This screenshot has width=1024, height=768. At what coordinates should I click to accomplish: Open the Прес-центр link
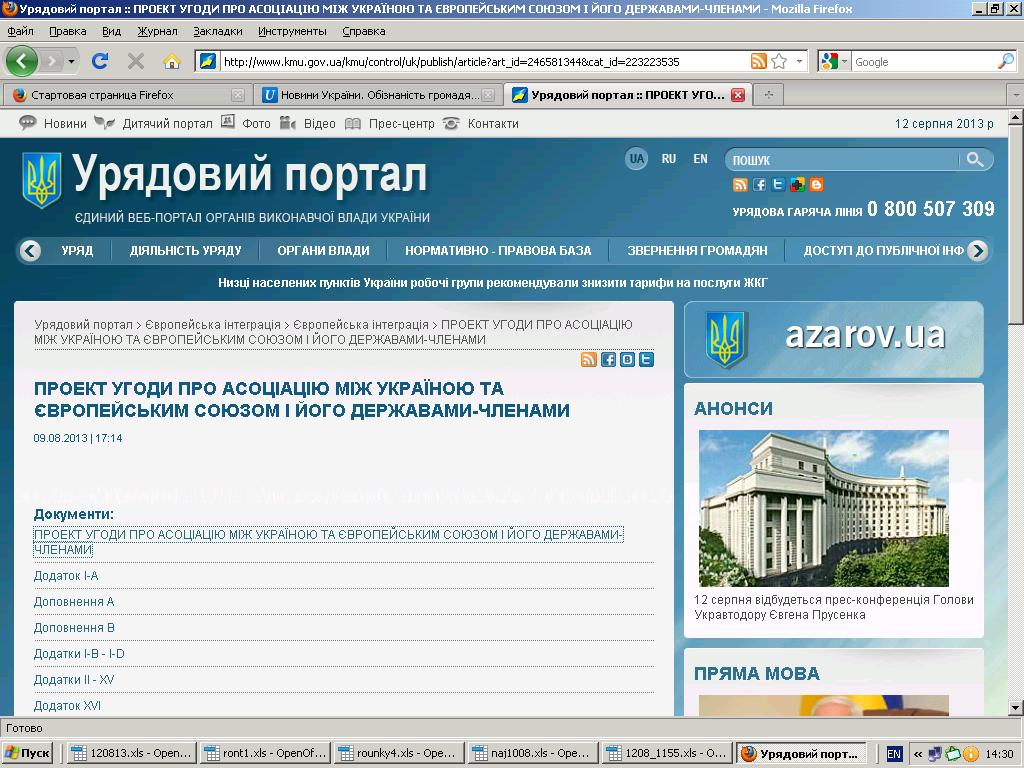401,123
